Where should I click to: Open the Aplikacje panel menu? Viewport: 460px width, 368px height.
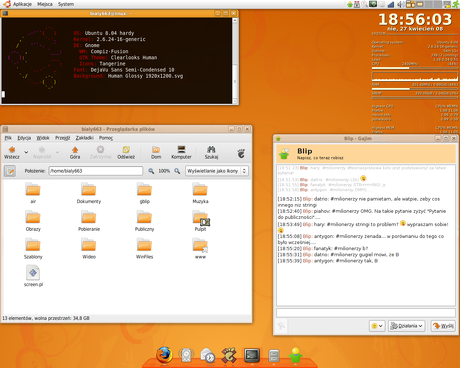22,4
